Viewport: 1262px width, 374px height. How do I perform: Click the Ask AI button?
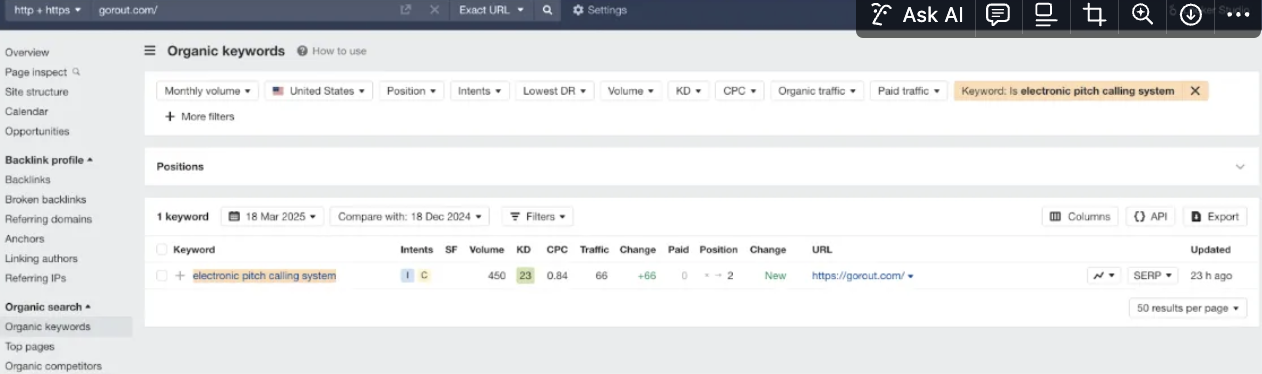point(917,15)
